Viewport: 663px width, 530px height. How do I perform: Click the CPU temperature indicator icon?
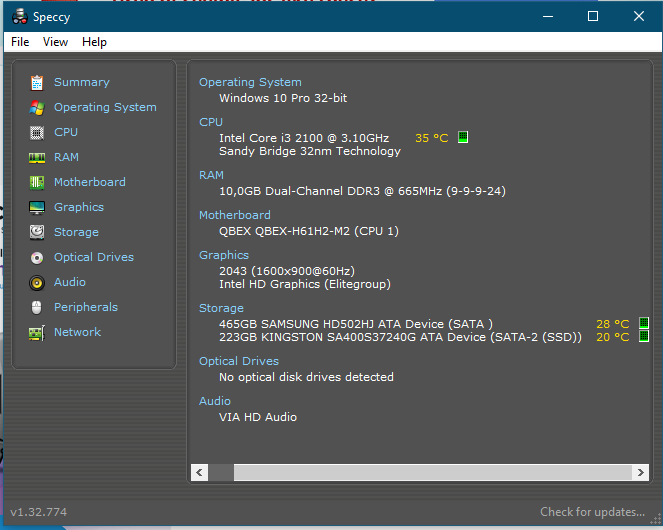(x=463, y=137)
